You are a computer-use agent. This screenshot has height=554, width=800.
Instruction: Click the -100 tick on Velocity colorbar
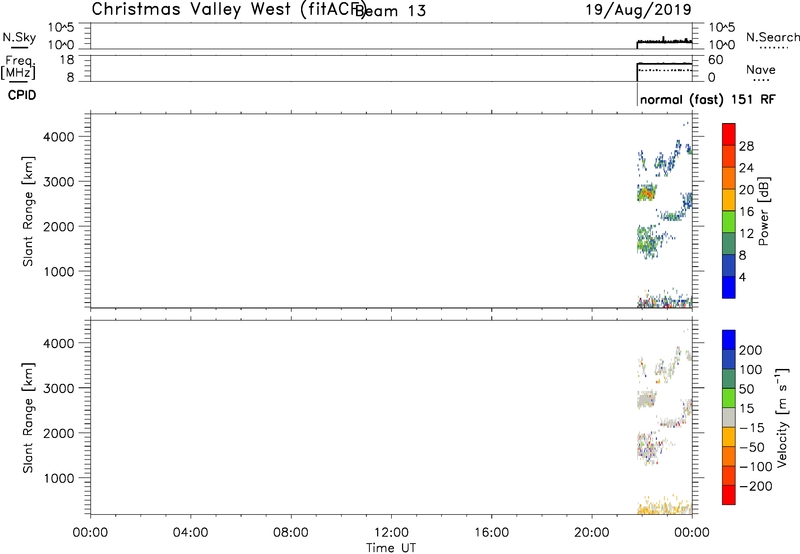[755, 467]
